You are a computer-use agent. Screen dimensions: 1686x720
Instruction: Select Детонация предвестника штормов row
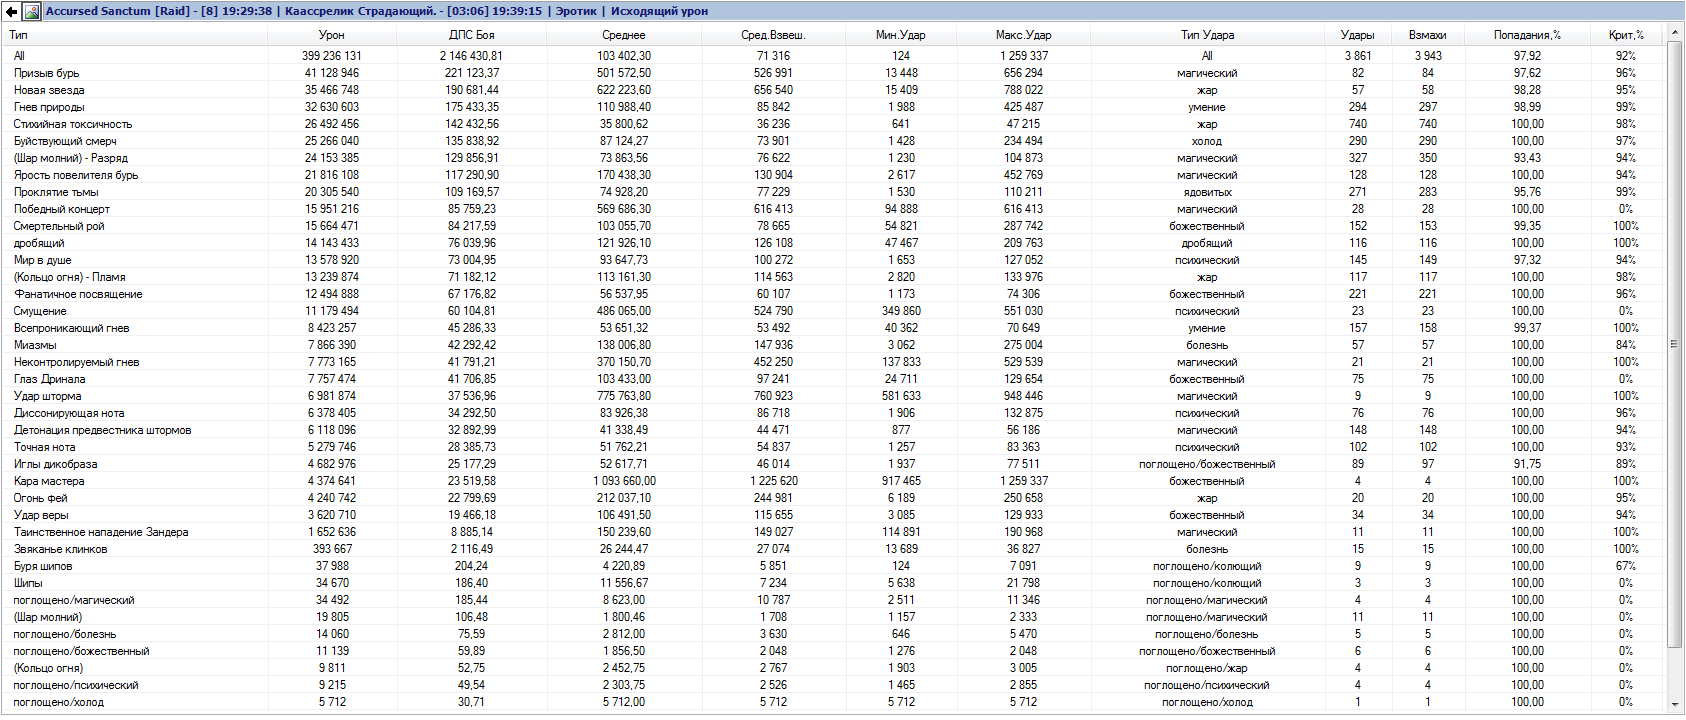tap(834, 430)
